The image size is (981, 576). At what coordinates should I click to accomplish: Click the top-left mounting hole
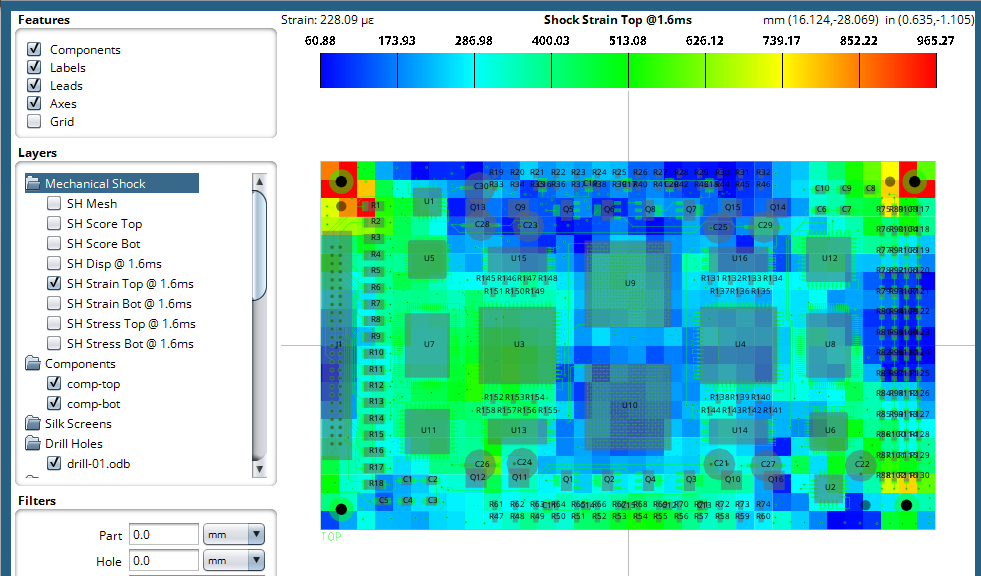[341, 182]
